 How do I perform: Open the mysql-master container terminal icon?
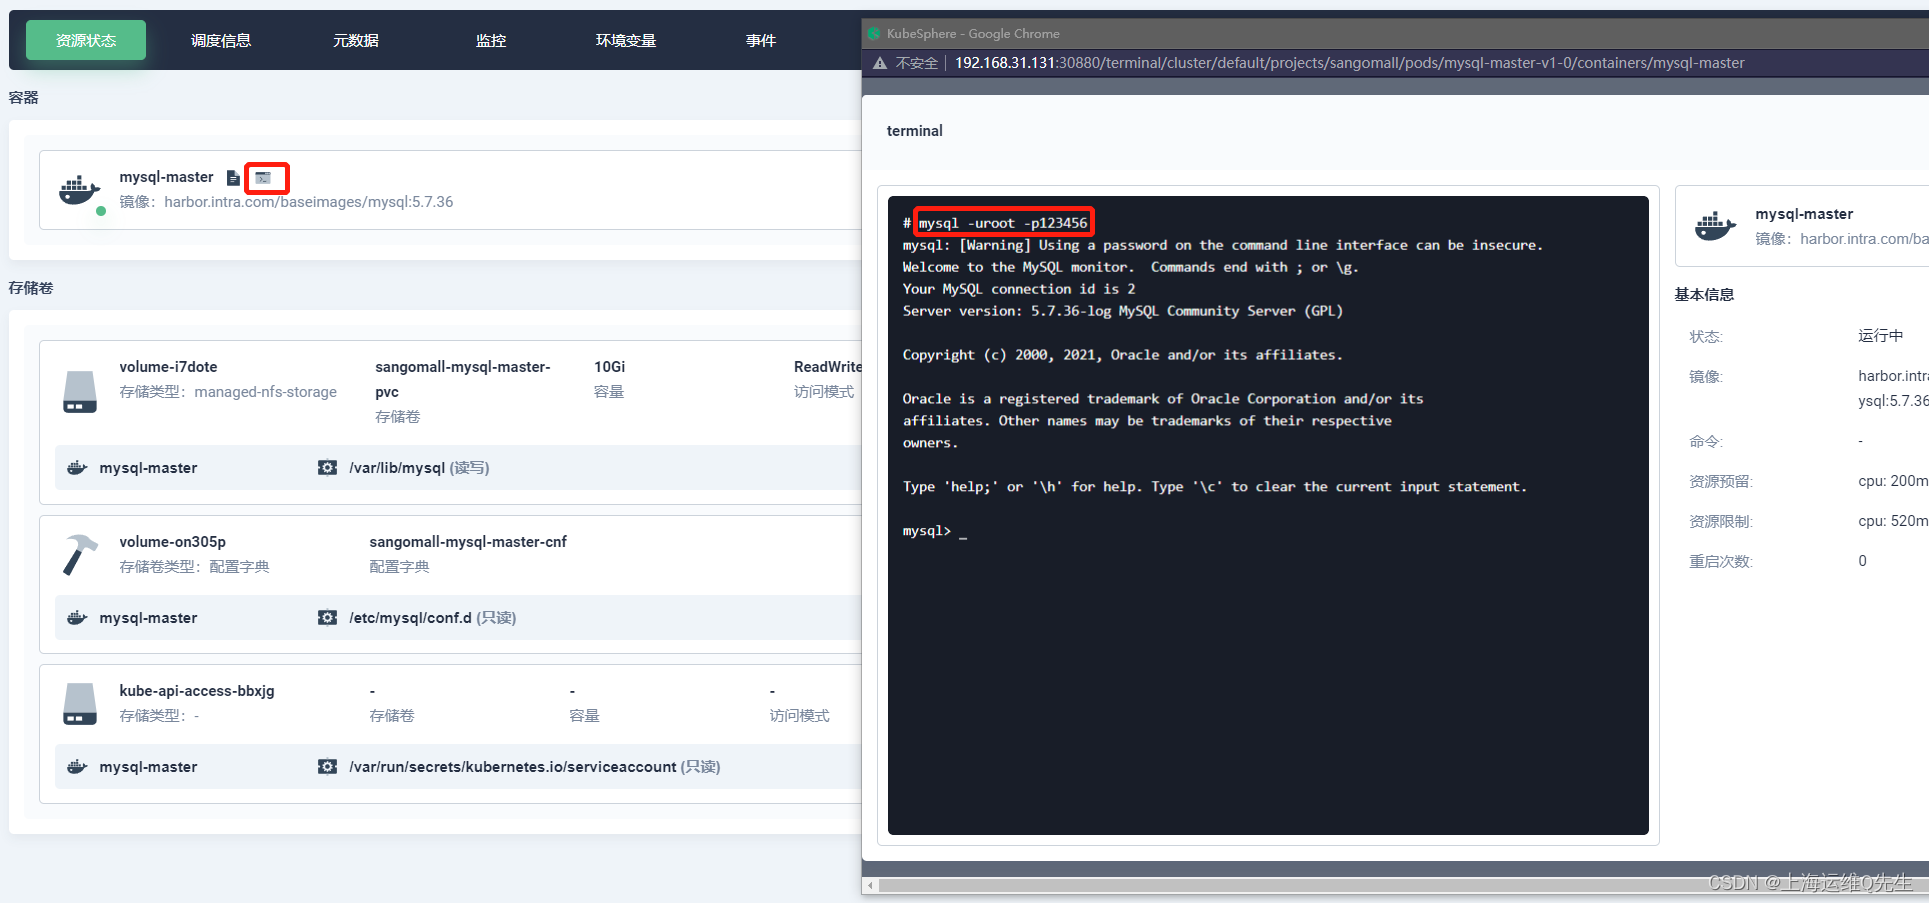(263, 178)
